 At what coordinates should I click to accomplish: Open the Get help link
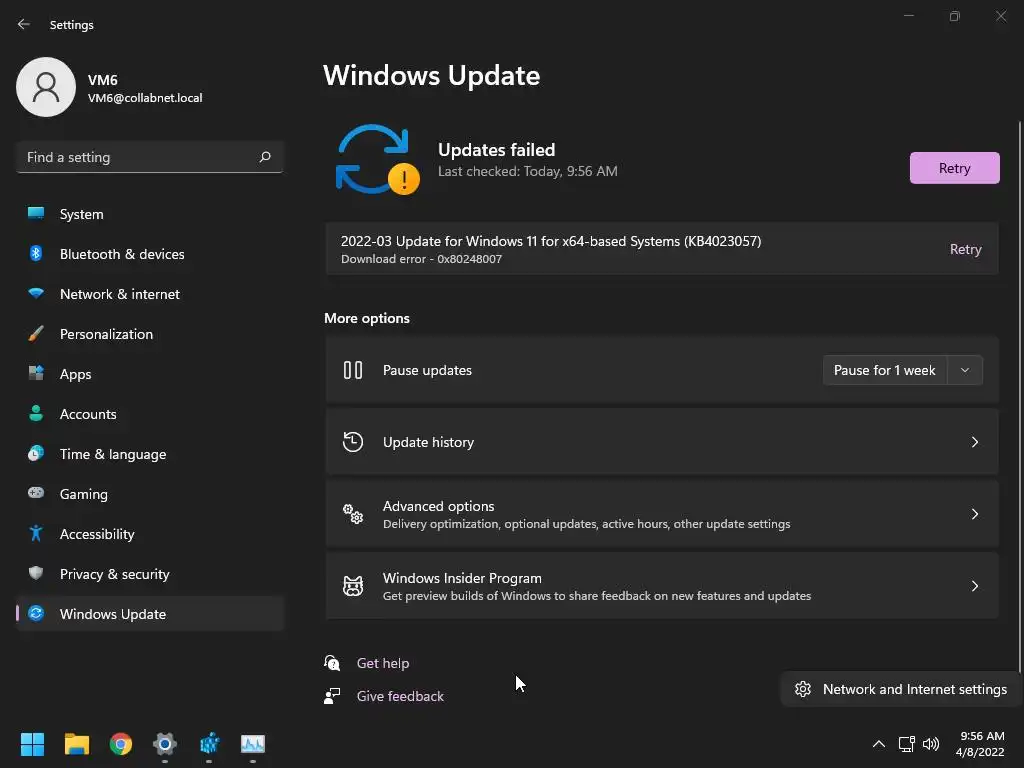click(383, 663)
